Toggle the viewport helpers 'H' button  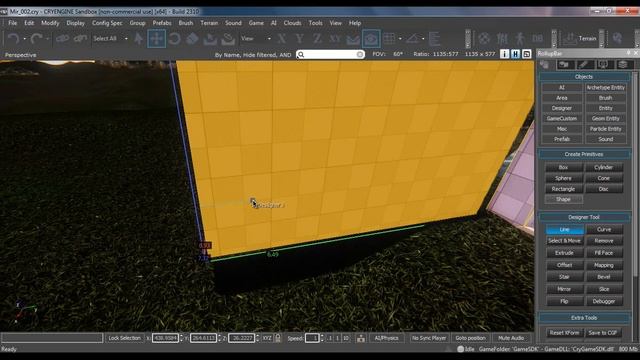pos(516,54)
